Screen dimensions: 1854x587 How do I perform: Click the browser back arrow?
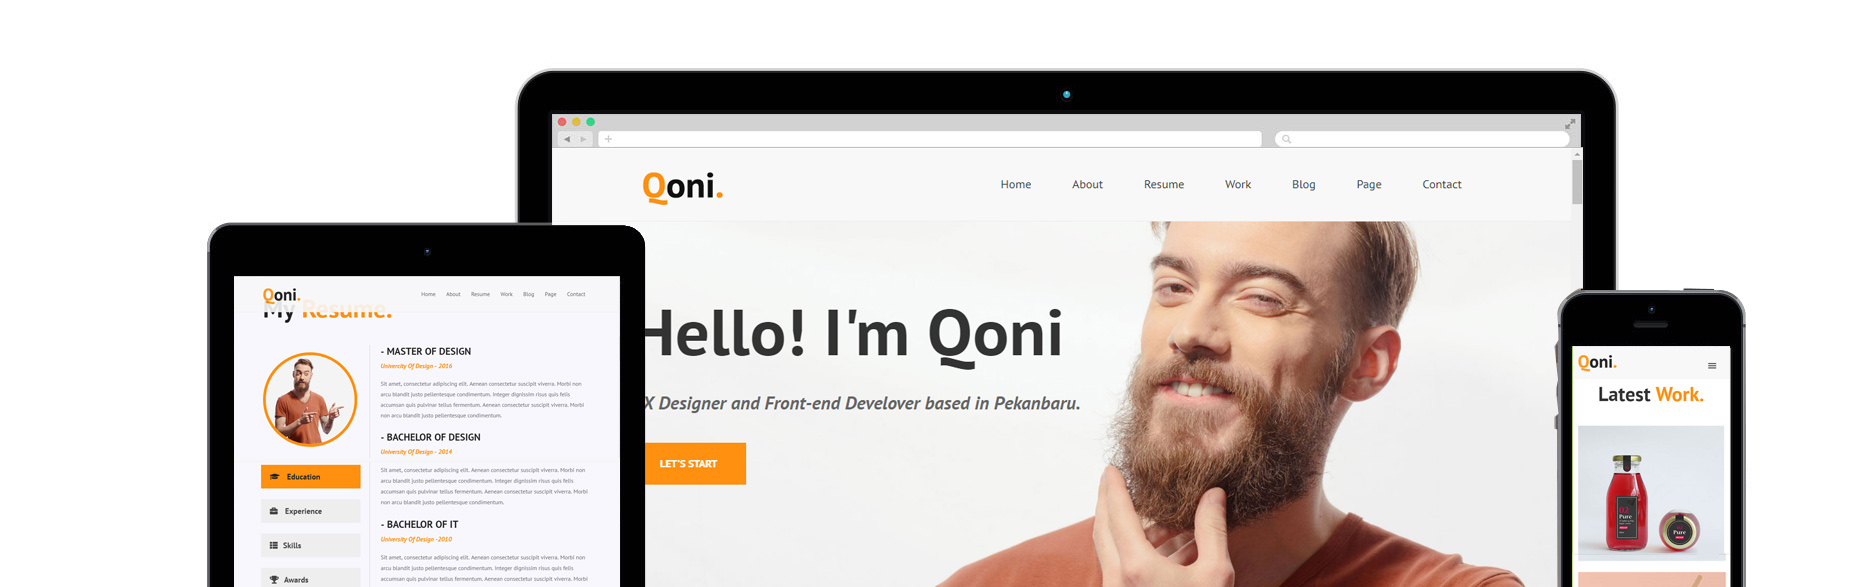click(567, 139)
